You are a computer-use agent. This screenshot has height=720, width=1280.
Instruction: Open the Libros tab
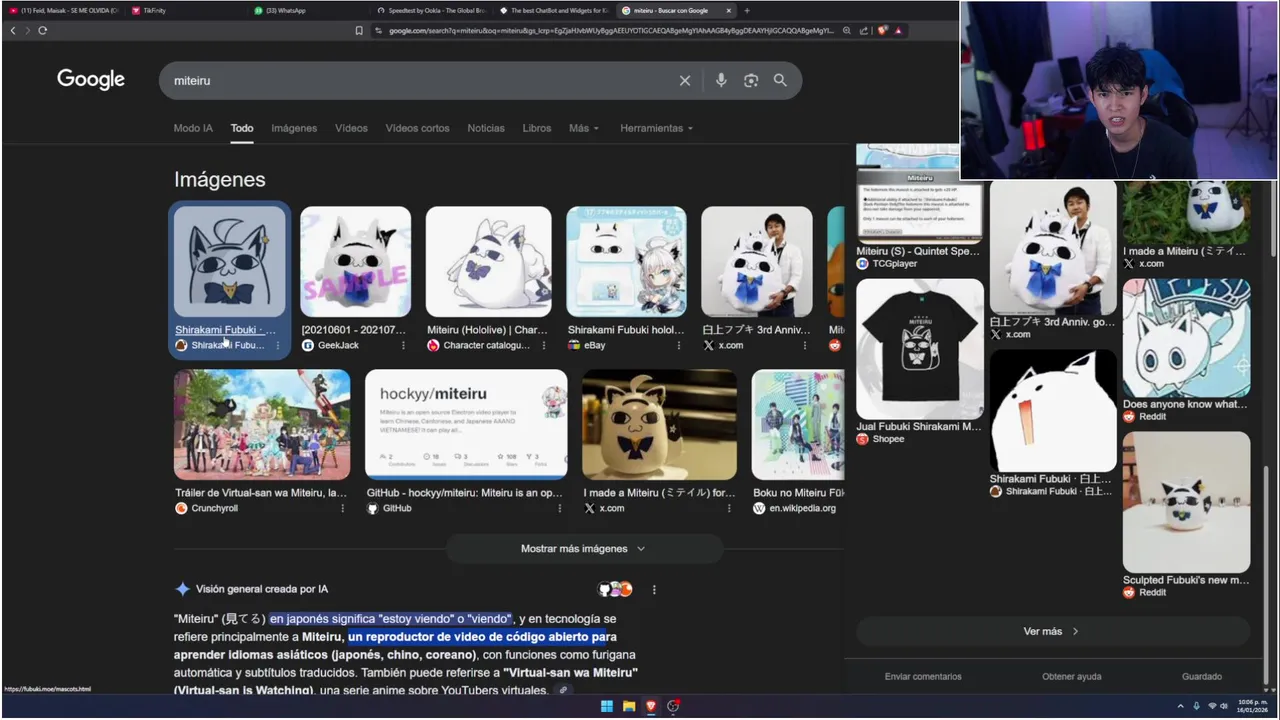[x=537, y=128]
